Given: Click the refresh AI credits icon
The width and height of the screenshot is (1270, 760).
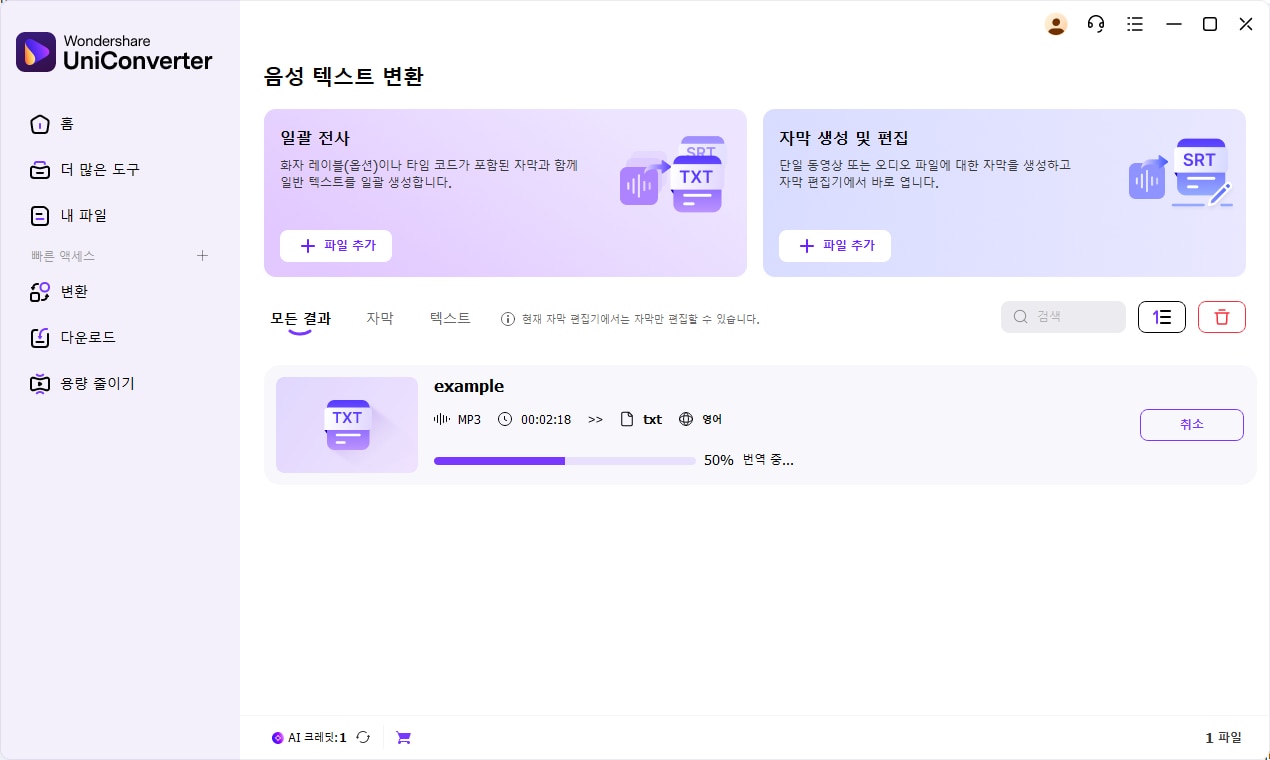Looking at the screenshot, I should [363, 738].
